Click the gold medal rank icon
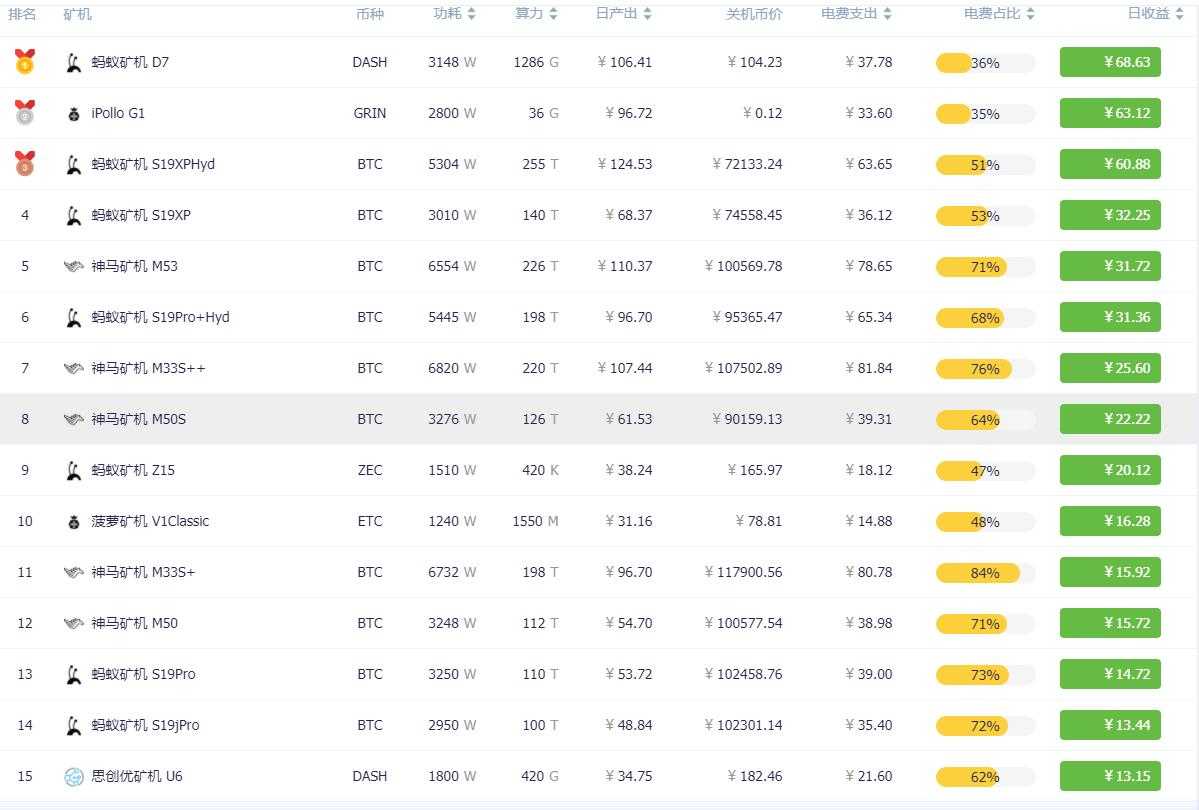Viewport: 1199px width, 810px height. pos(25,62)
